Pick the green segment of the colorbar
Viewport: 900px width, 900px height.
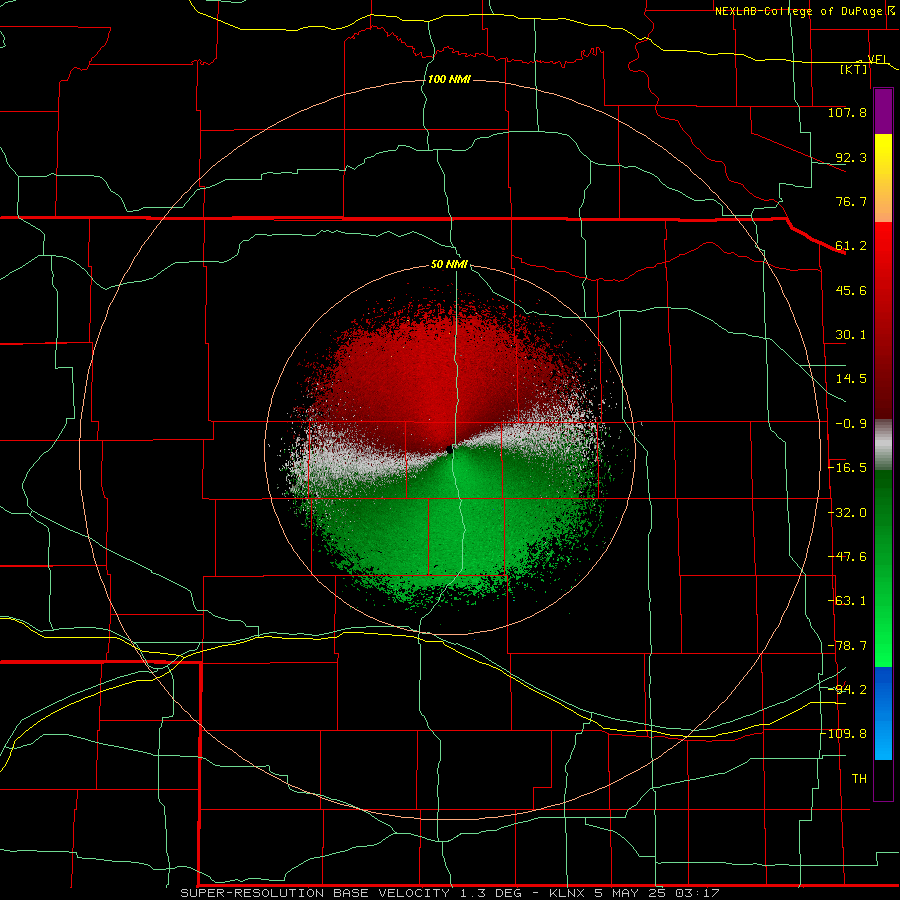click(883, 568)
